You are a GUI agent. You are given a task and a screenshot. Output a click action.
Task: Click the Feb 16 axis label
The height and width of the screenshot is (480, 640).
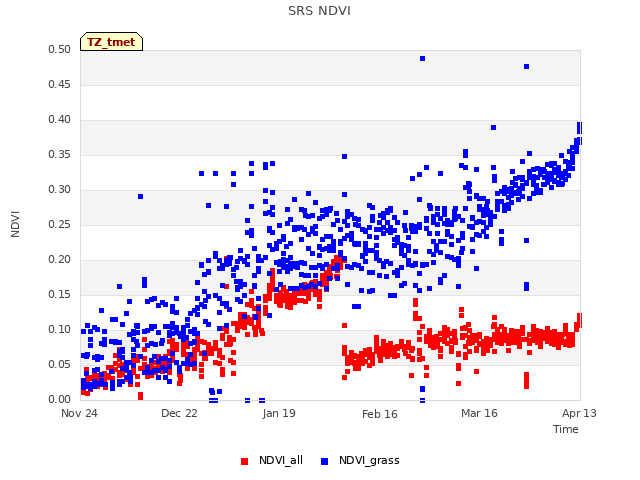pyautogui.click(x=380, y=414)
